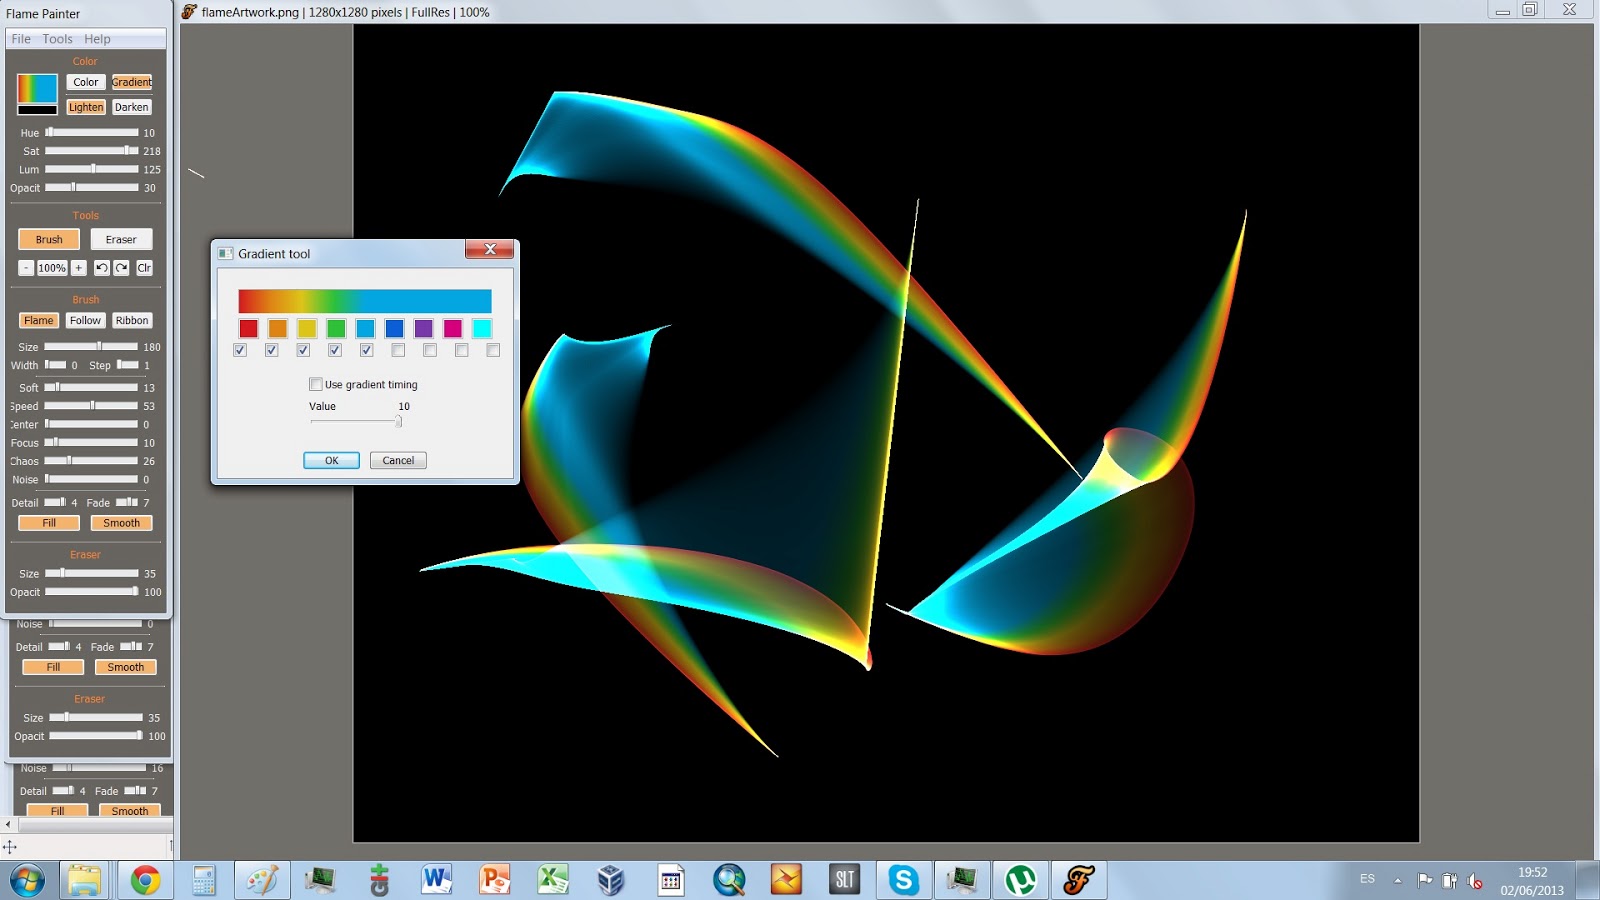Select the Gradient color mode button
Image resolution: width=1600 pixels, height=900 pixels.
(x=132, y=82)
